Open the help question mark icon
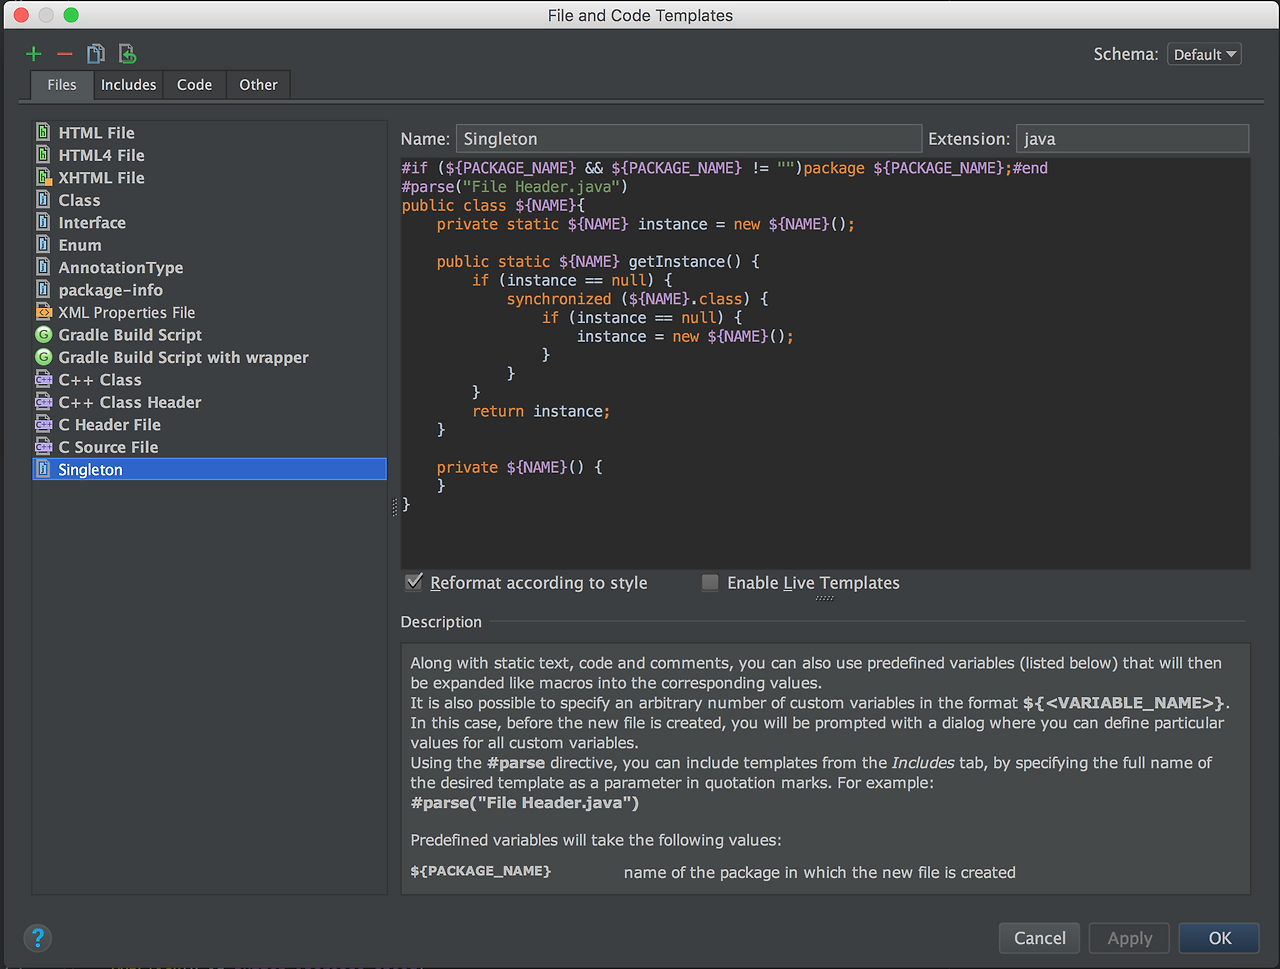Image resolution: width=1280 pixels, height=969 pixels. point(38,938)
